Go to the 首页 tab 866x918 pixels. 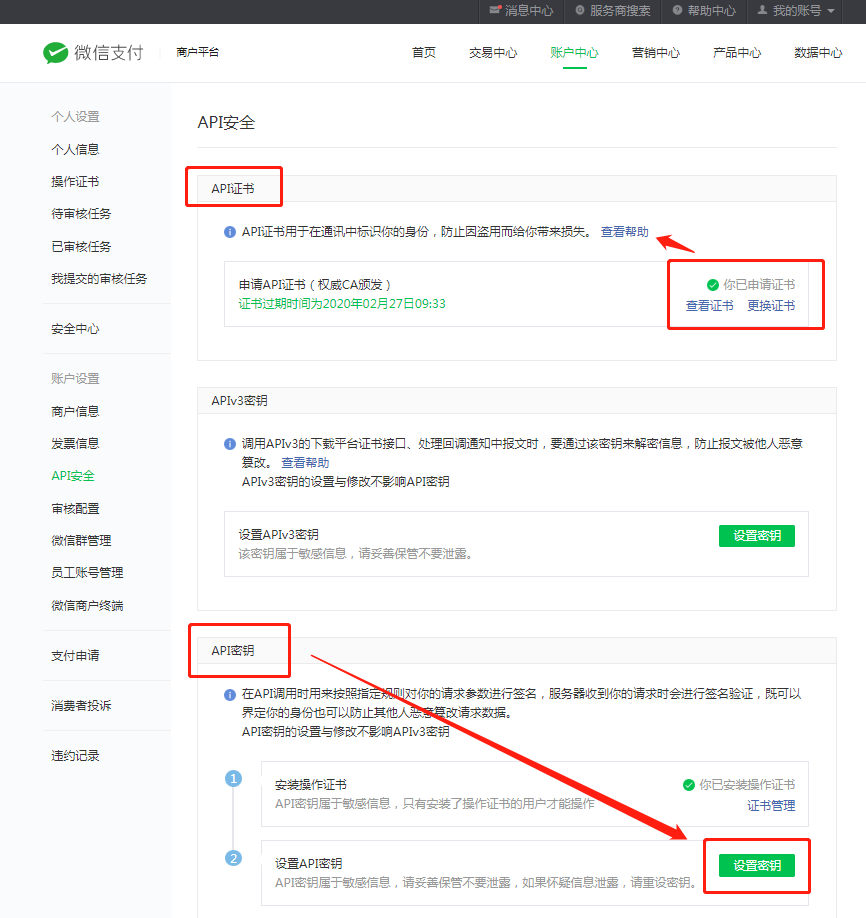click(x=424, y=53)
